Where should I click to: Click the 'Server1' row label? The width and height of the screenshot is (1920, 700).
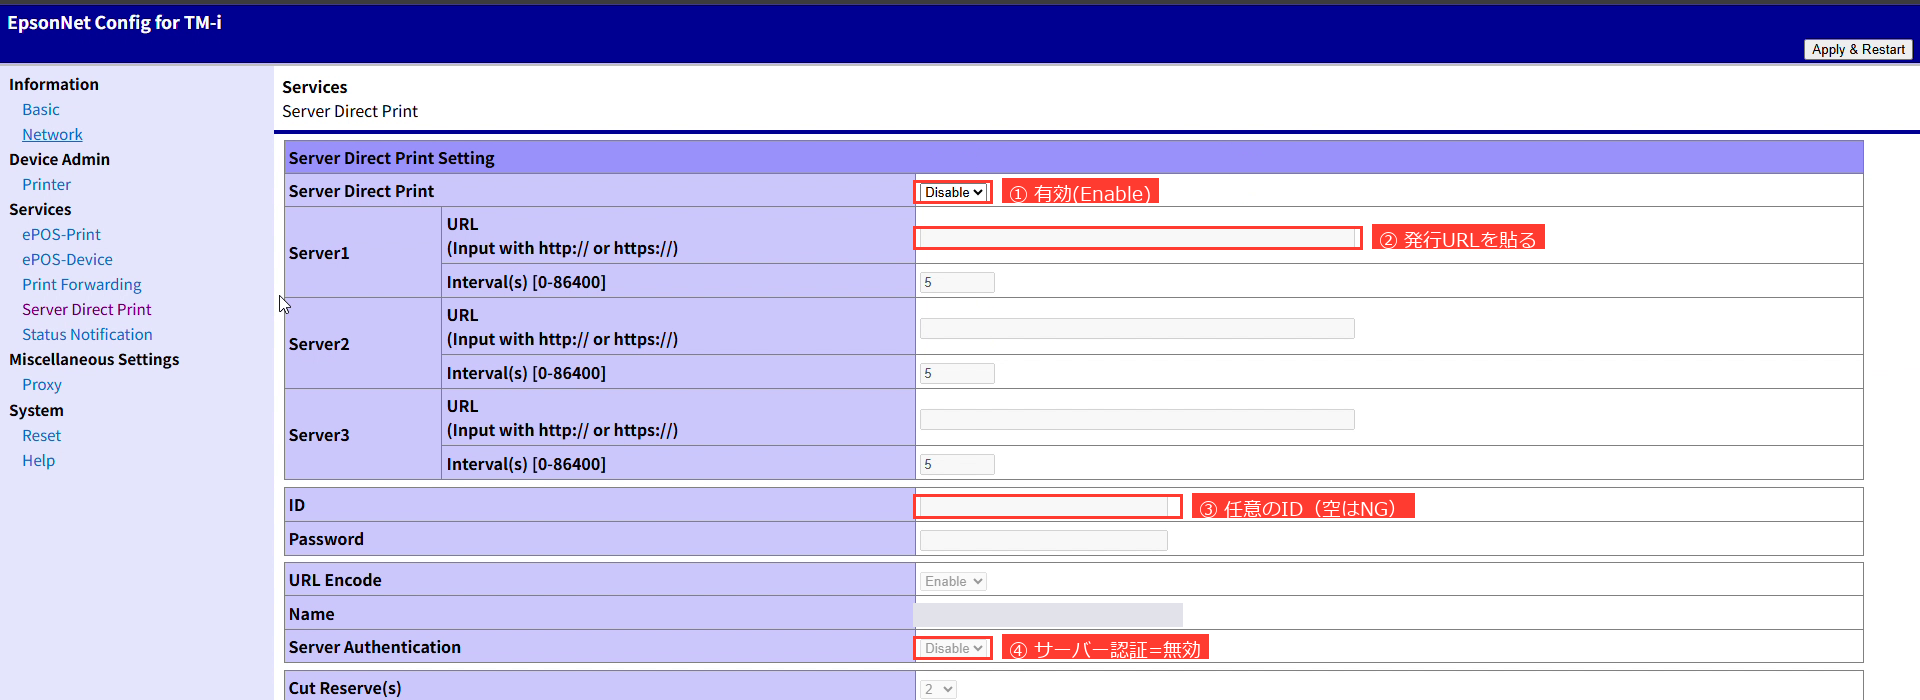(319, 253)
